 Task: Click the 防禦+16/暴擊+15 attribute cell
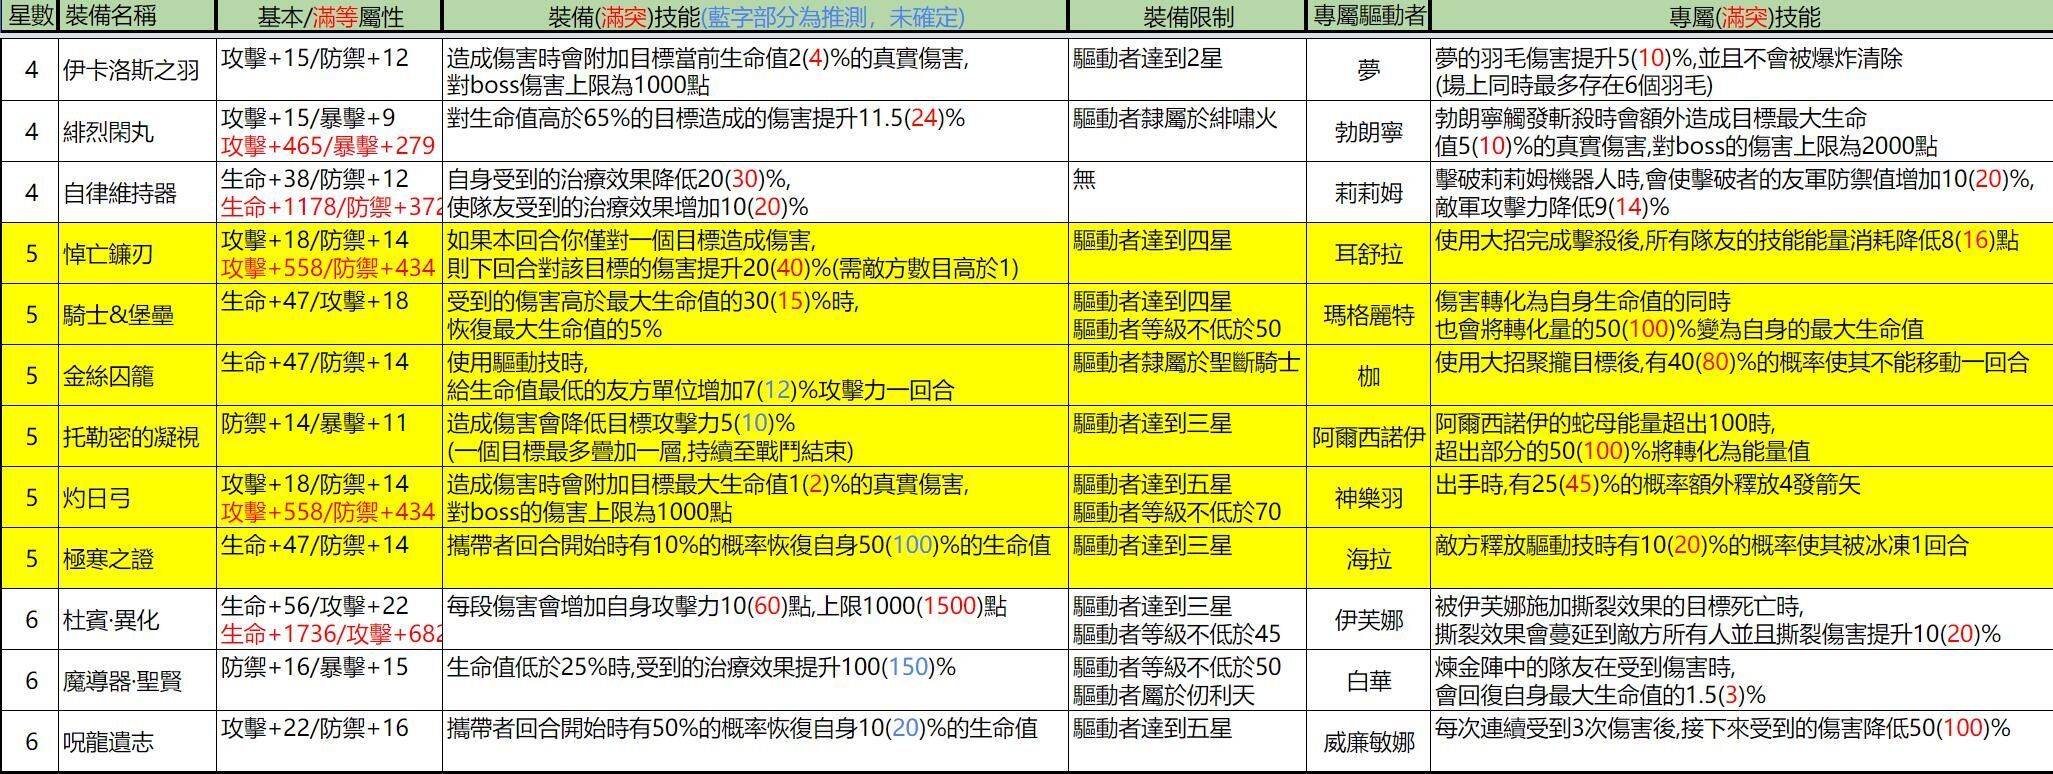click(x=329, y=680)
